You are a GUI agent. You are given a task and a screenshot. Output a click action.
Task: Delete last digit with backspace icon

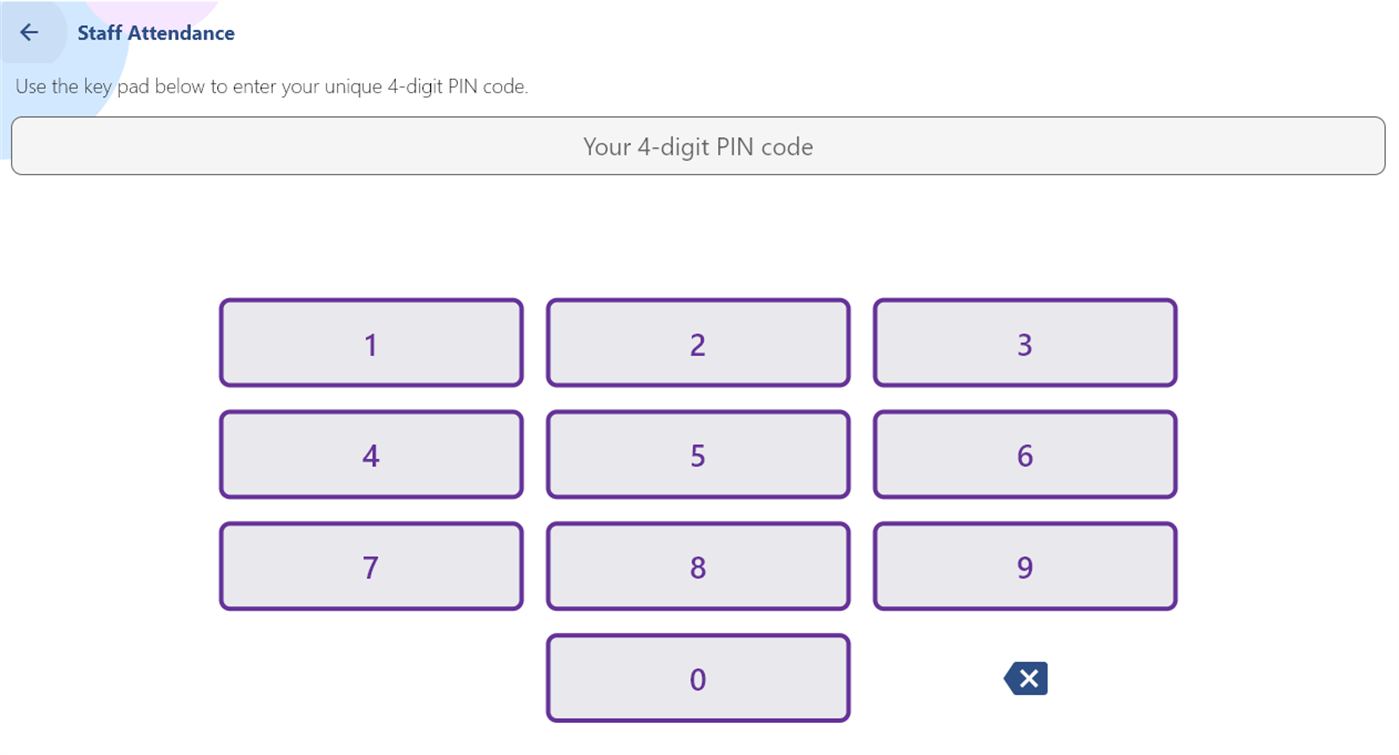pyautogui.click(x=1025, y=679)
